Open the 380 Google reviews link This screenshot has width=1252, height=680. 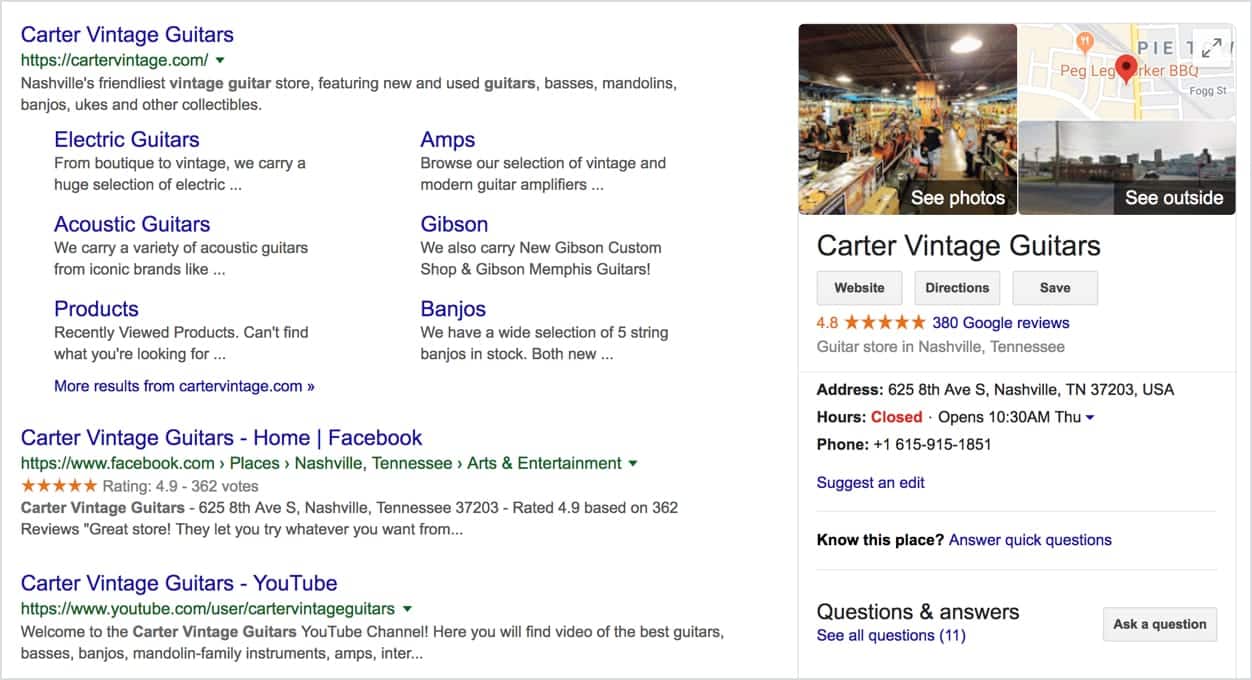click(1001, 323)
